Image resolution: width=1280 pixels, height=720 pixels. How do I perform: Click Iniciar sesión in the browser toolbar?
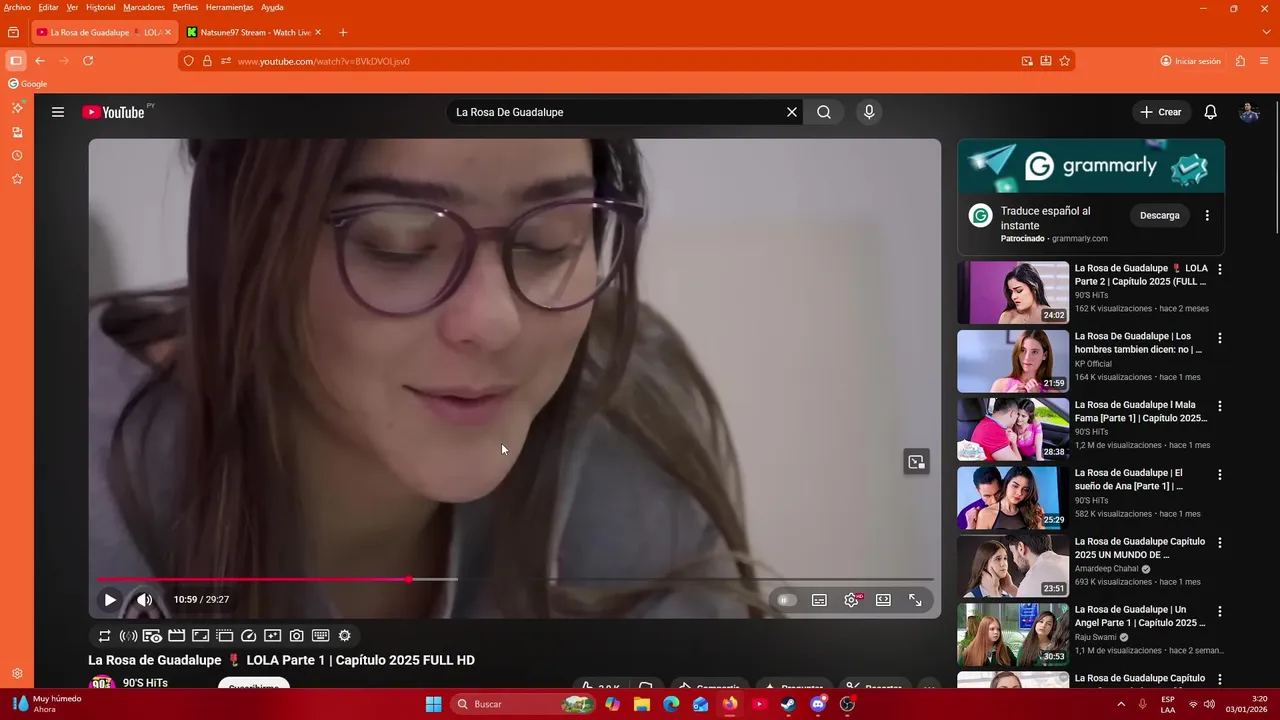1191,61
